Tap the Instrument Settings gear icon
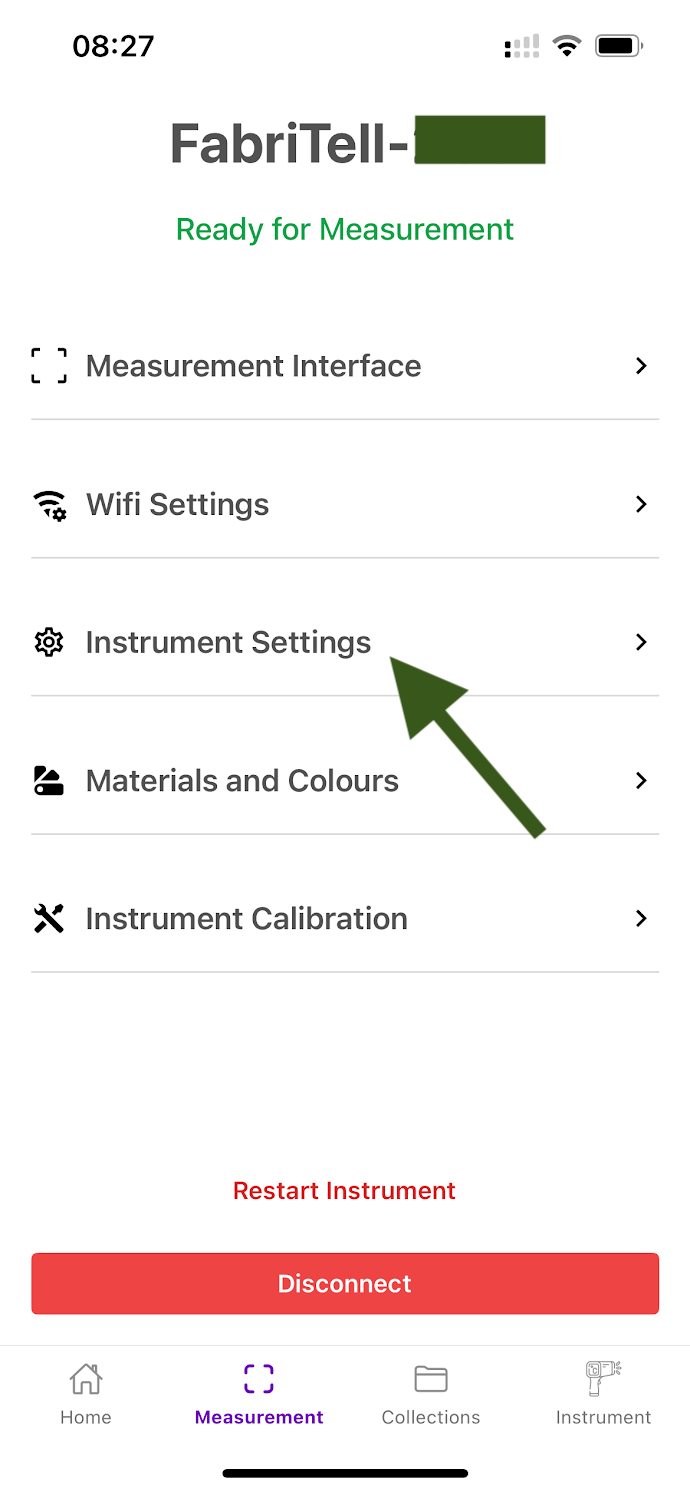This screenshot has height=1492, width=690. click(49, 642)
